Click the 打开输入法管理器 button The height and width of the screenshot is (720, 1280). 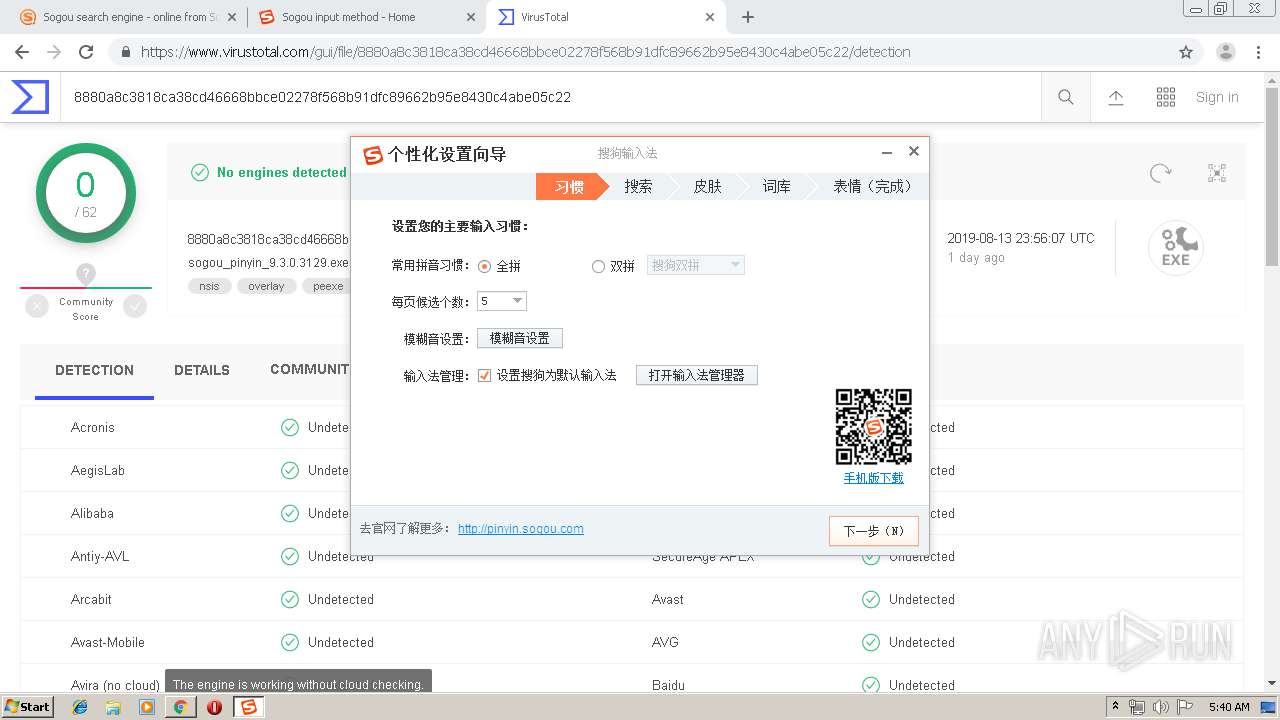click(x=697, y=375)
